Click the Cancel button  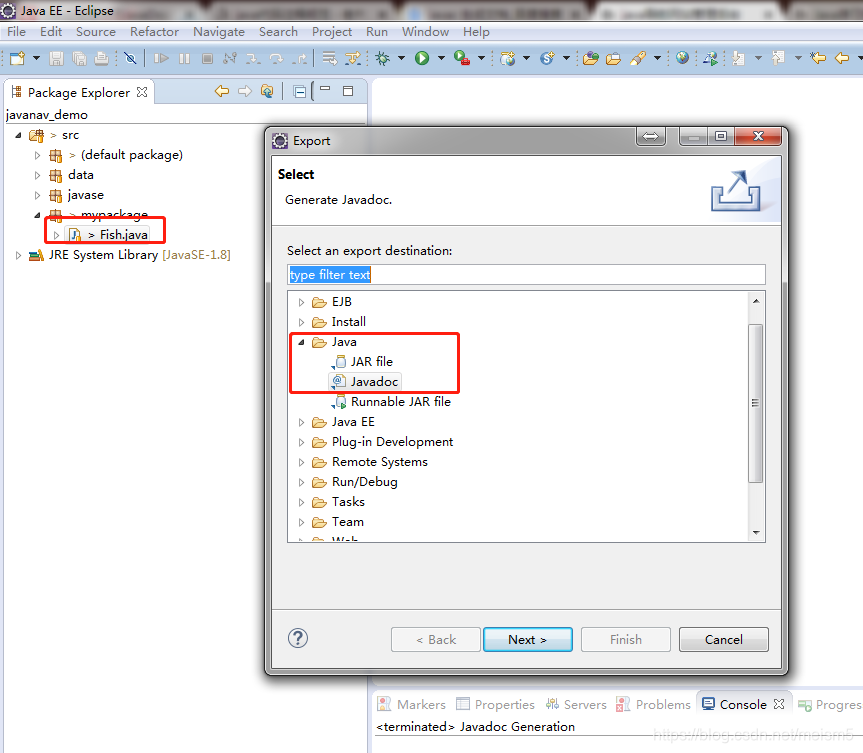point(724,640)
